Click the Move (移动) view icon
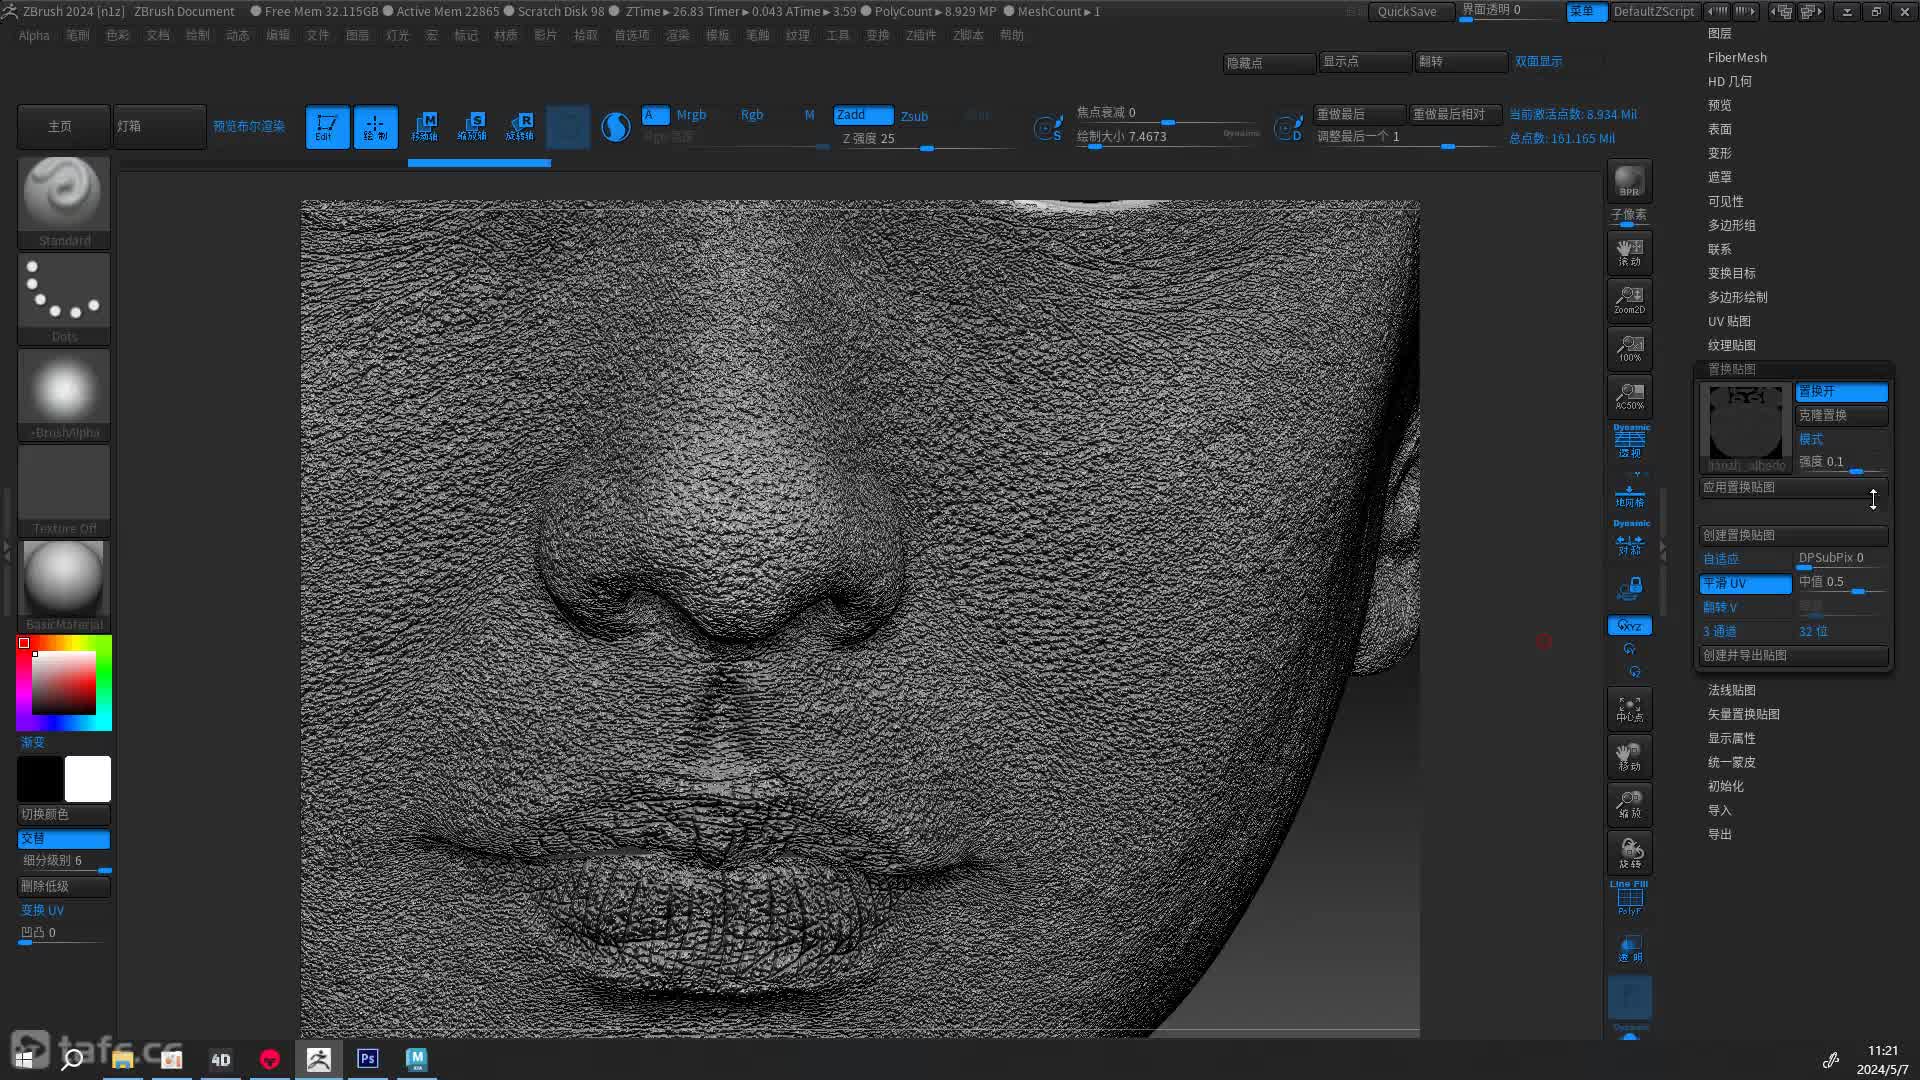The image size is (1920, 1080). 1629,757
